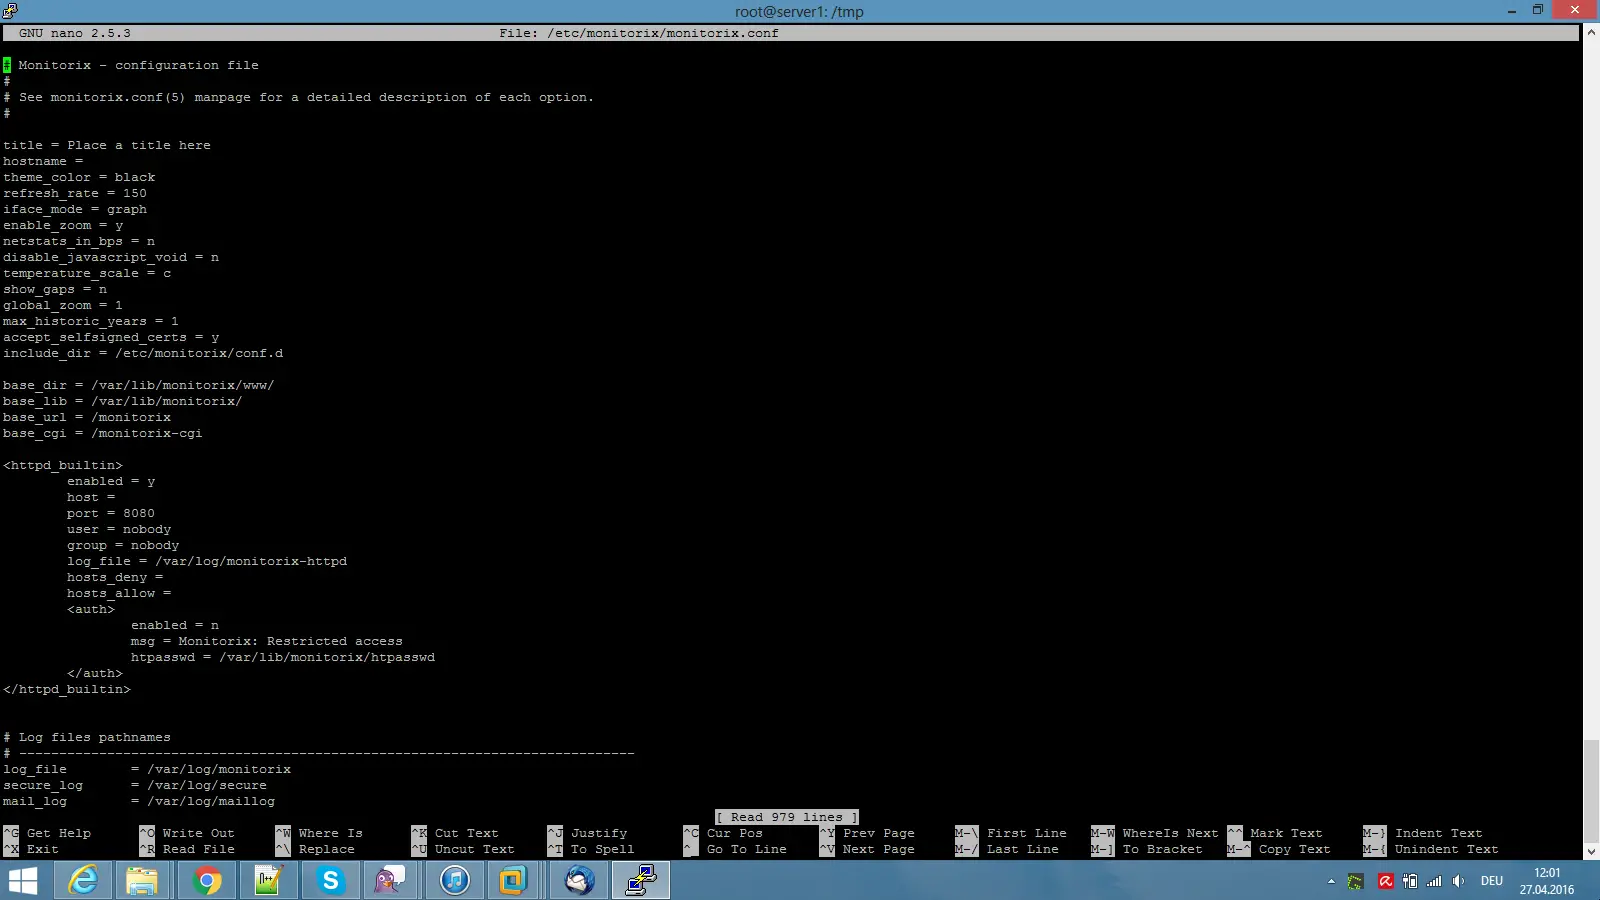The image size is (1600, 900).
Task: Click the ^J Justify shortcut
Action: click(x=587, y=833)
